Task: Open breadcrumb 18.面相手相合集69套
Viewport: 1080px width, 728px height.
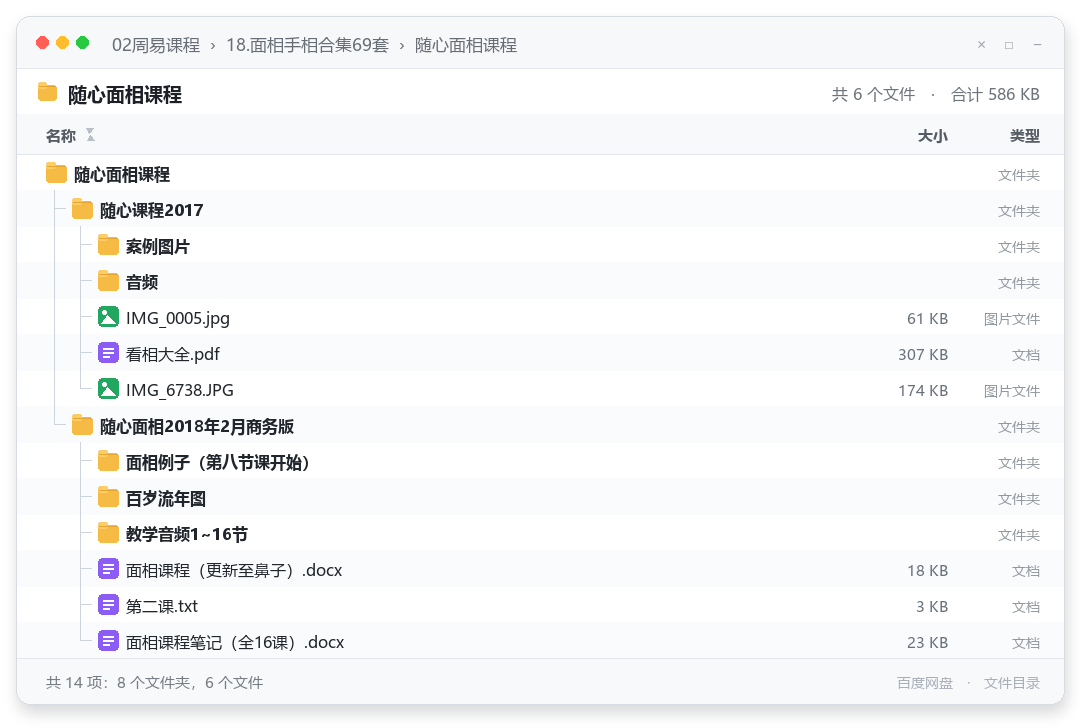Action: [x=307, y=45]
